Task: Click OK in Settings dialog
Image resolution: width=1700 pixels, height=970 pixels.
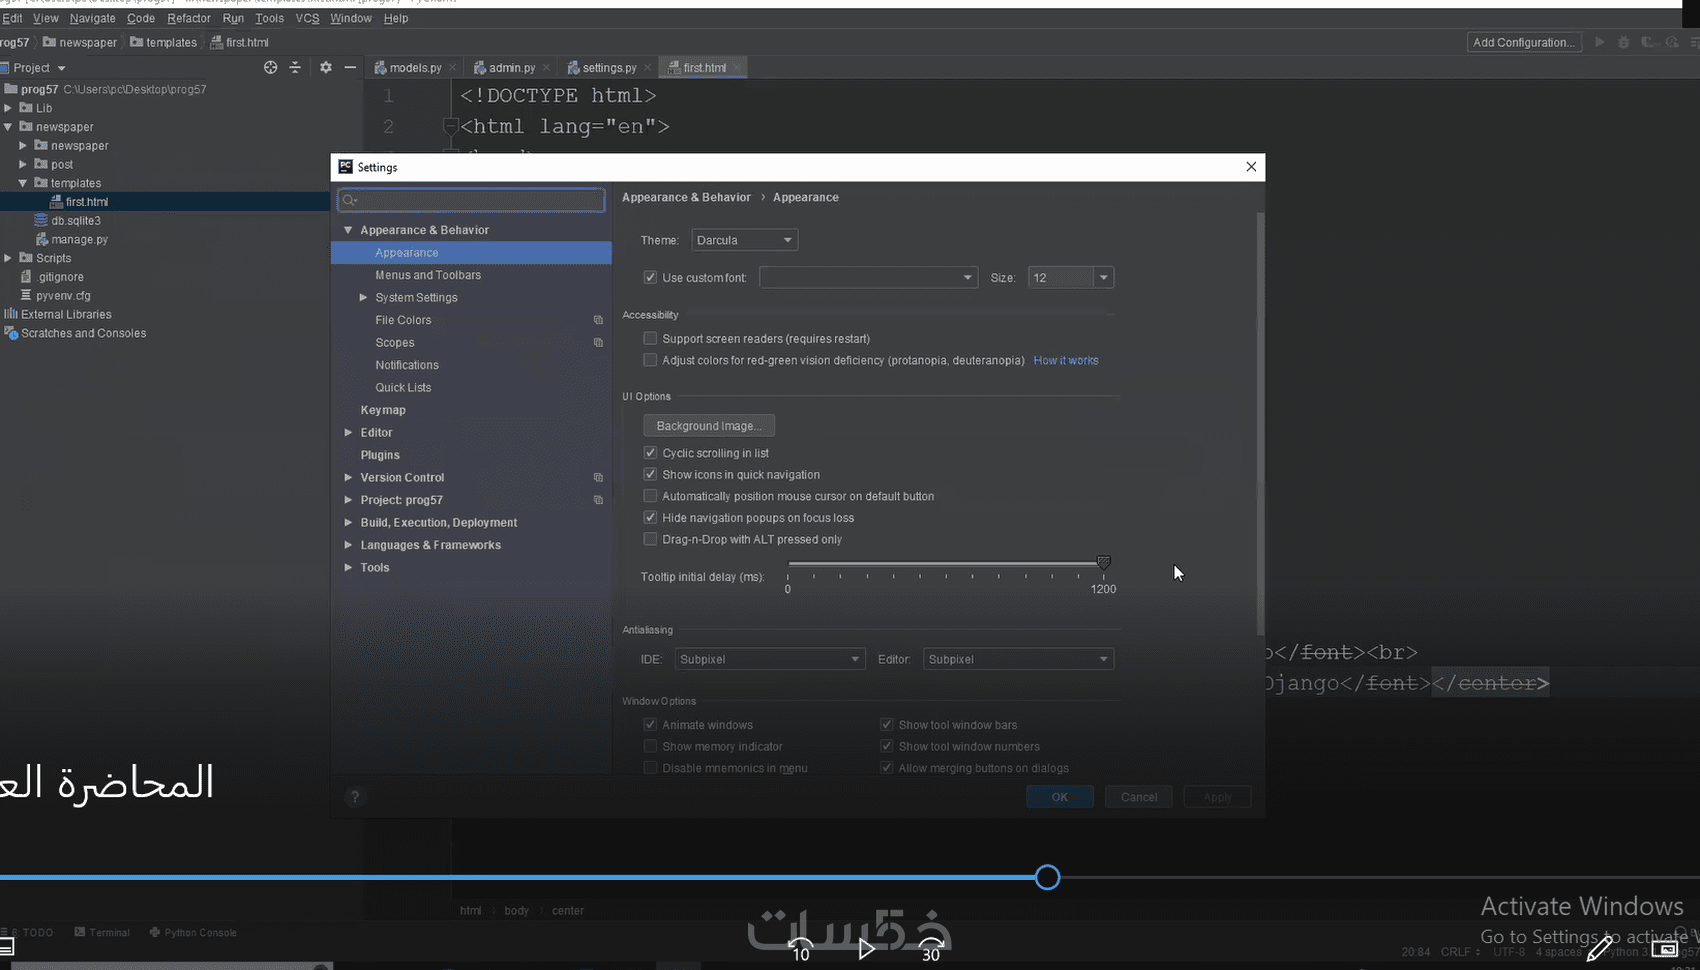Action: [x=1060, y=797]
